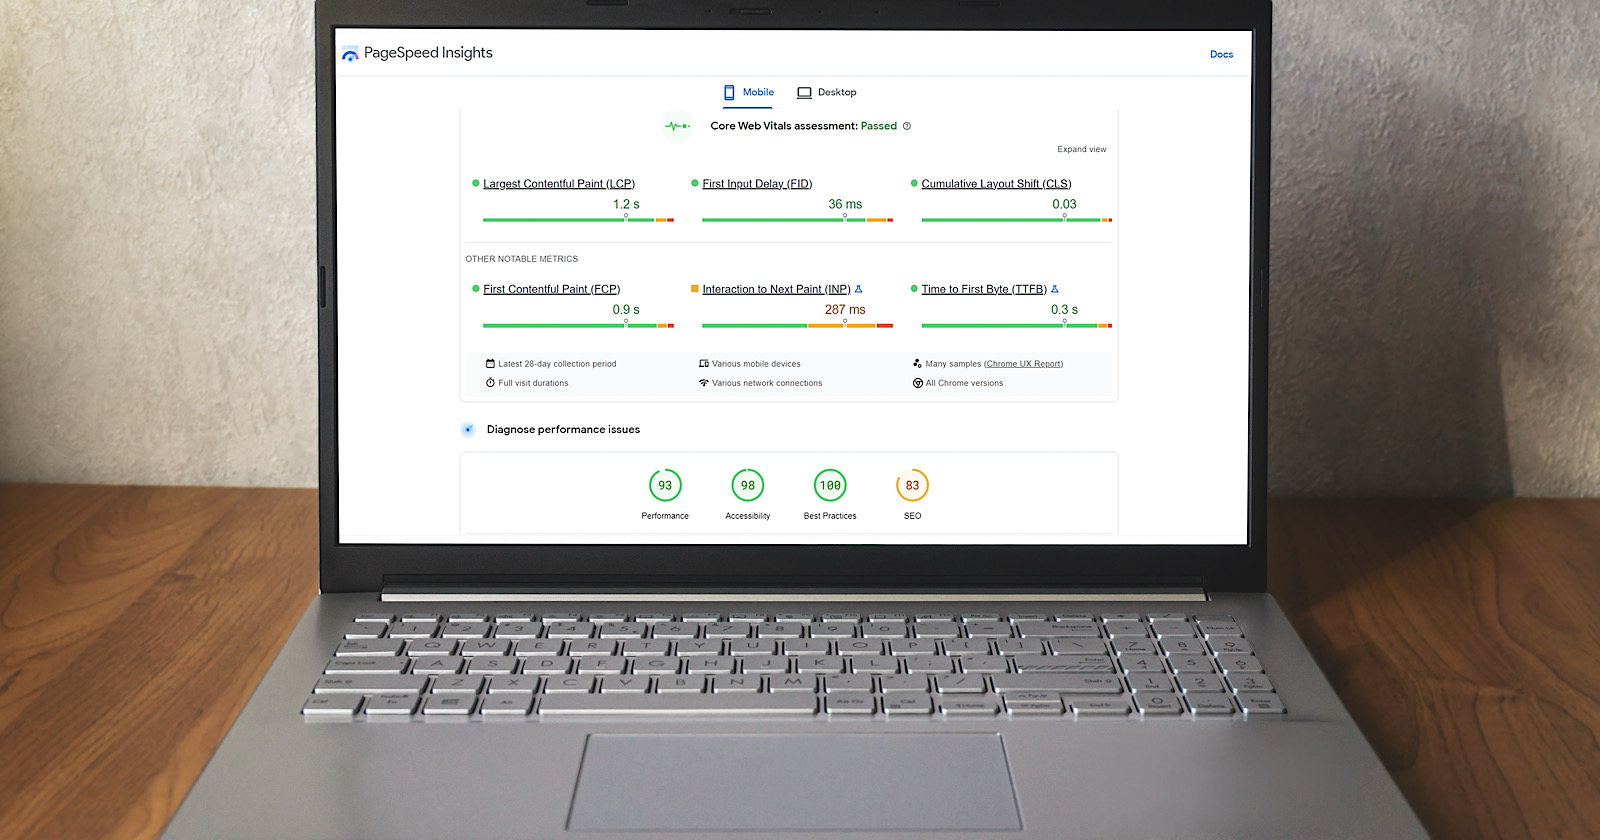Image resolution: width=1600 pixels, height=840 pixels.
Task: Open First Input Delay (FID) link
Action: tap(757, 184)
